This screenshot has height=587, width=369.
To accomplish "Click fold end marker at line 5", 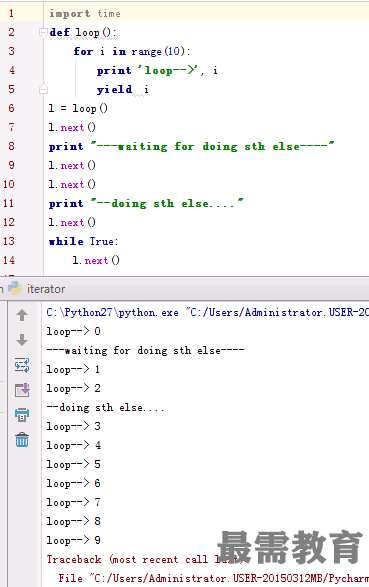I will 43,89.
